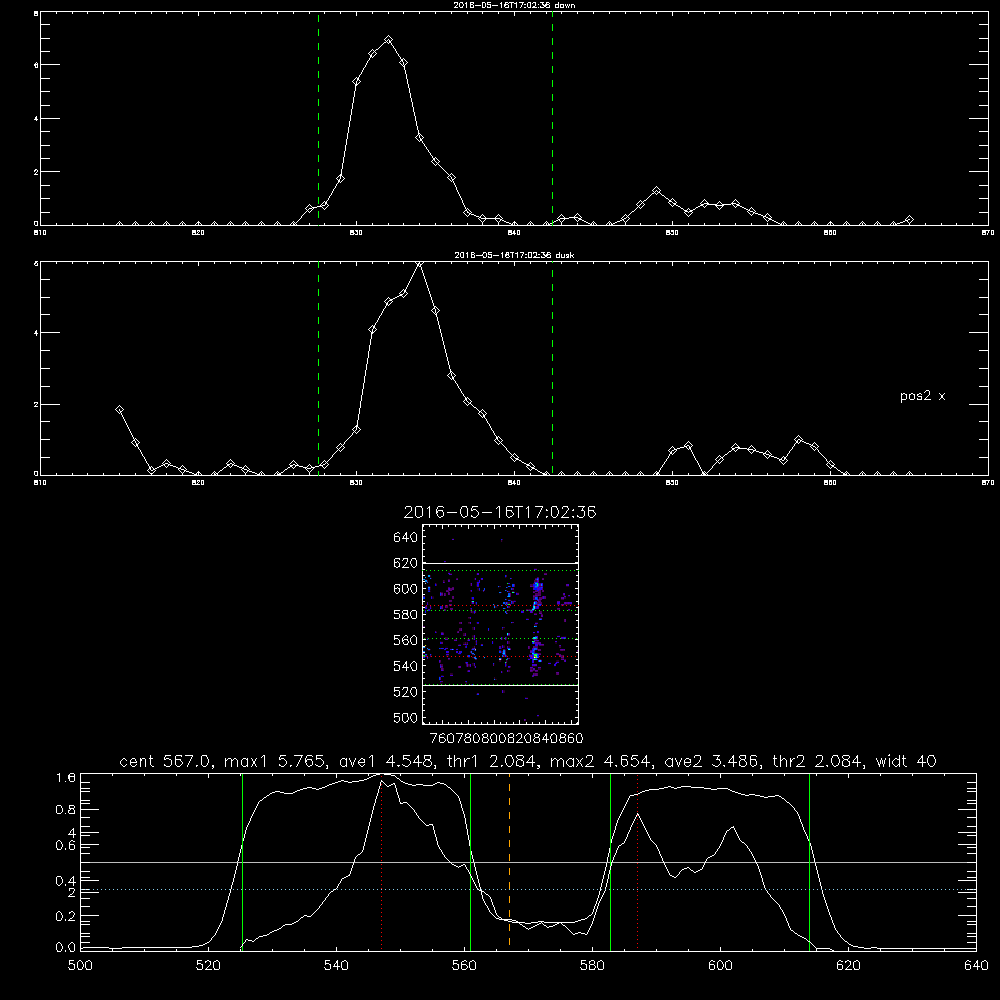This screenshot has height=1000, width=1000.
Task: Click the "520" y-axis label of image panel
Action: pyautogui.click(x=406, y=692)
